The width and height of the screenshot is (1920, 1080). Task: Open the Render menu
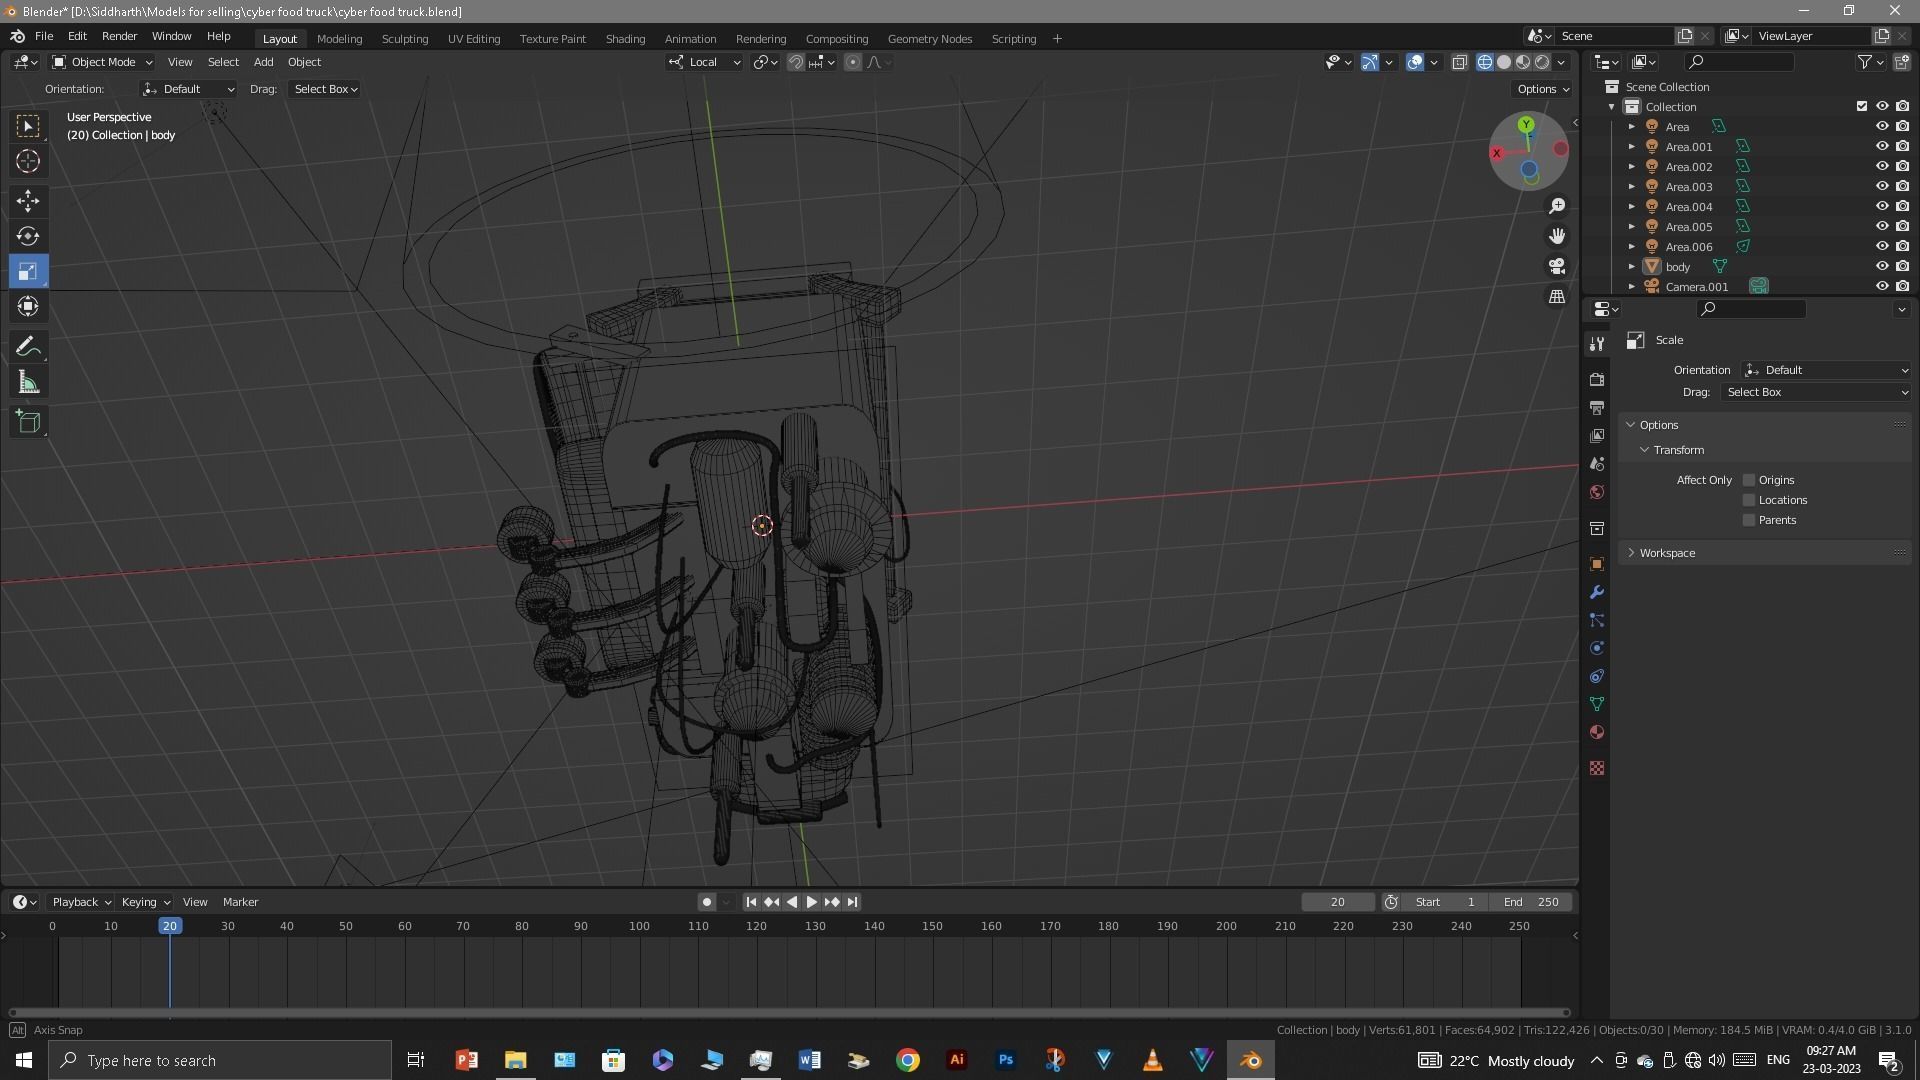tap(119, 37)
